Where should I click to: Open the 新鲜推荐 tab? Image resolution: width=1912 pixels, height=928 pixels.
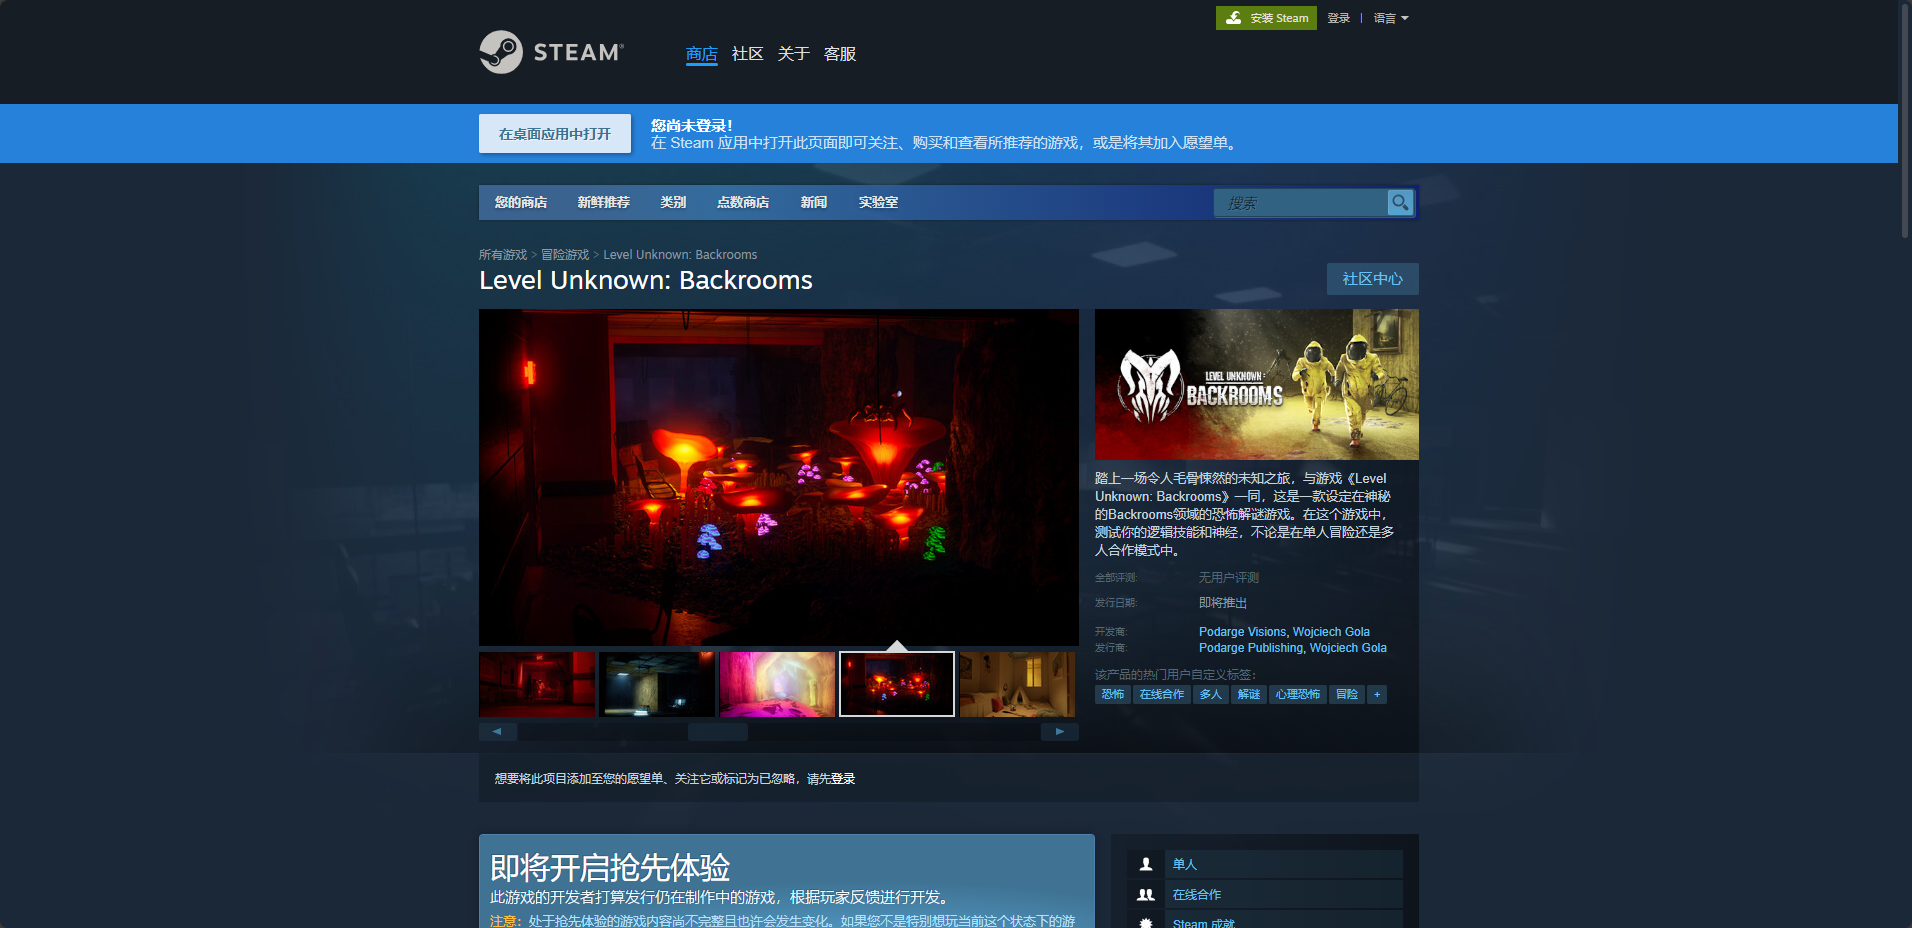603,202
